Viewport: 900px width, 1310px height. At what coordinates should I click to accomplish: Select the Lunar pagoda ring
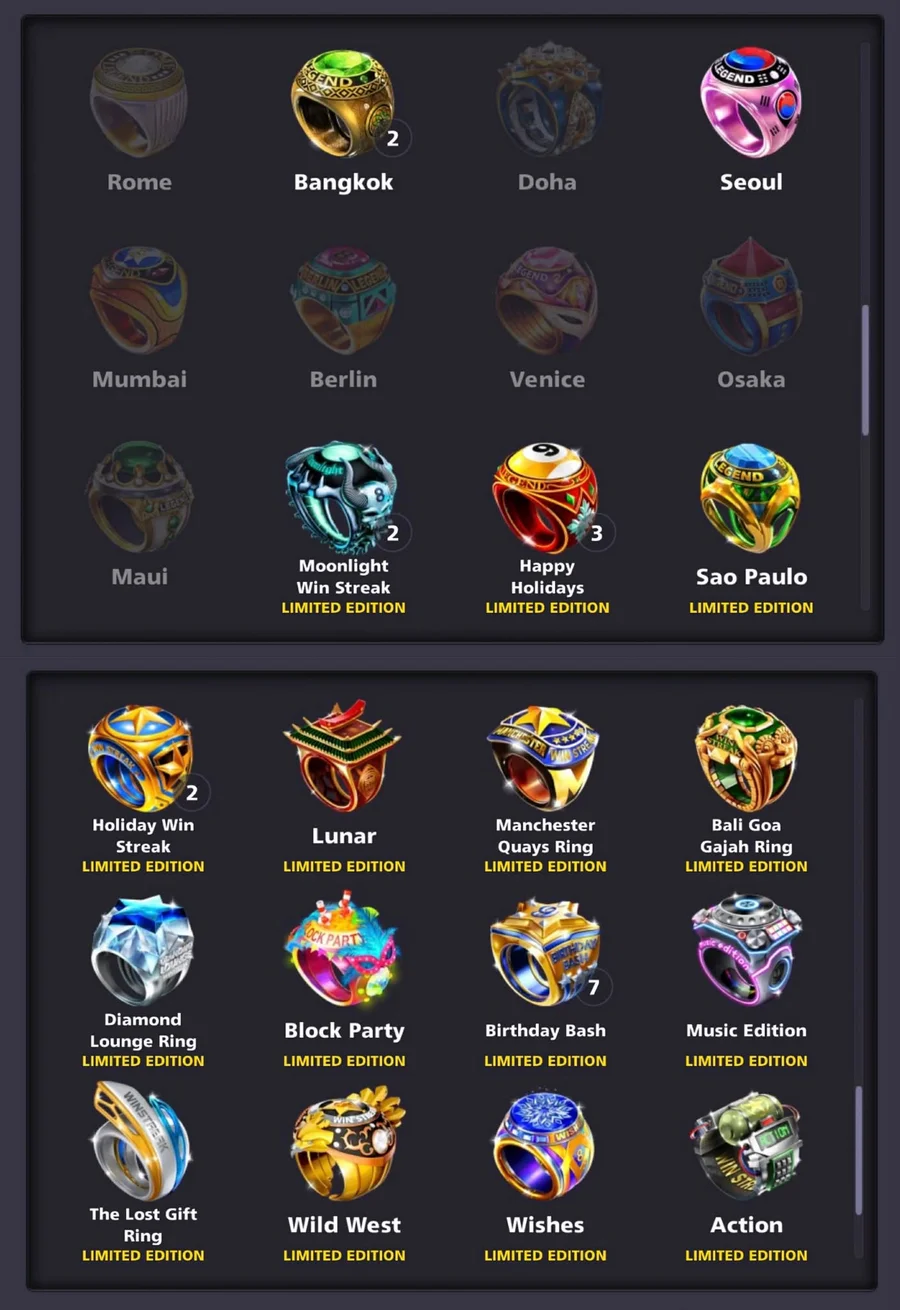pos(343,757)
